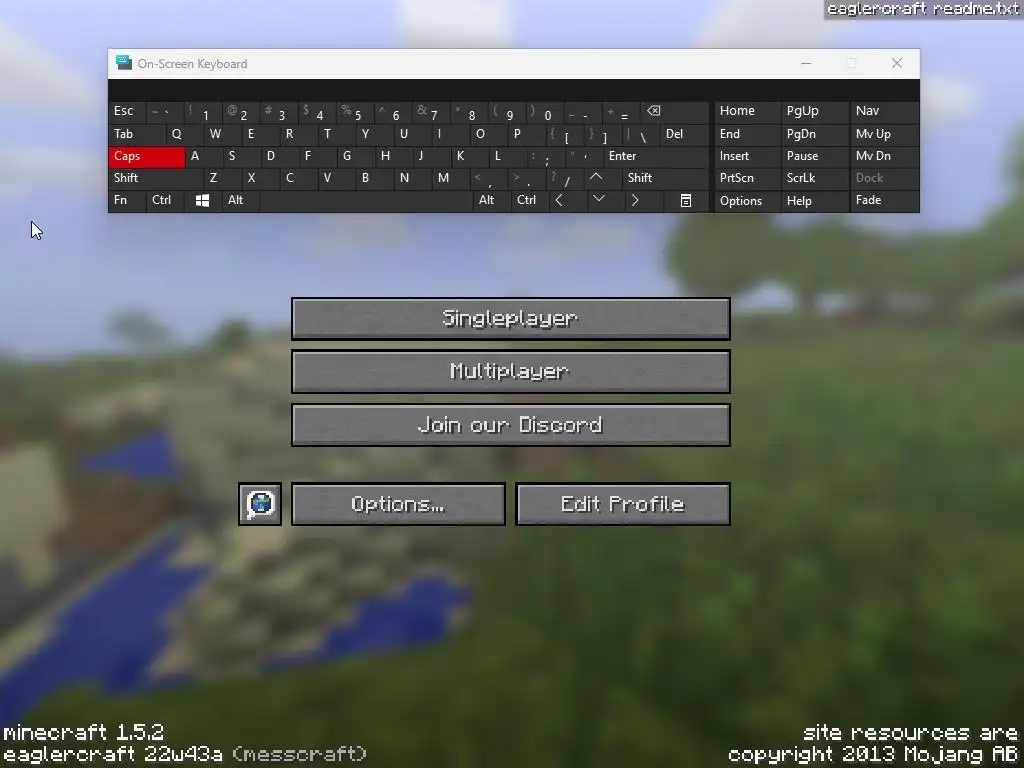Click the forward slash key

pyautogui.click(x=566, y=178)
